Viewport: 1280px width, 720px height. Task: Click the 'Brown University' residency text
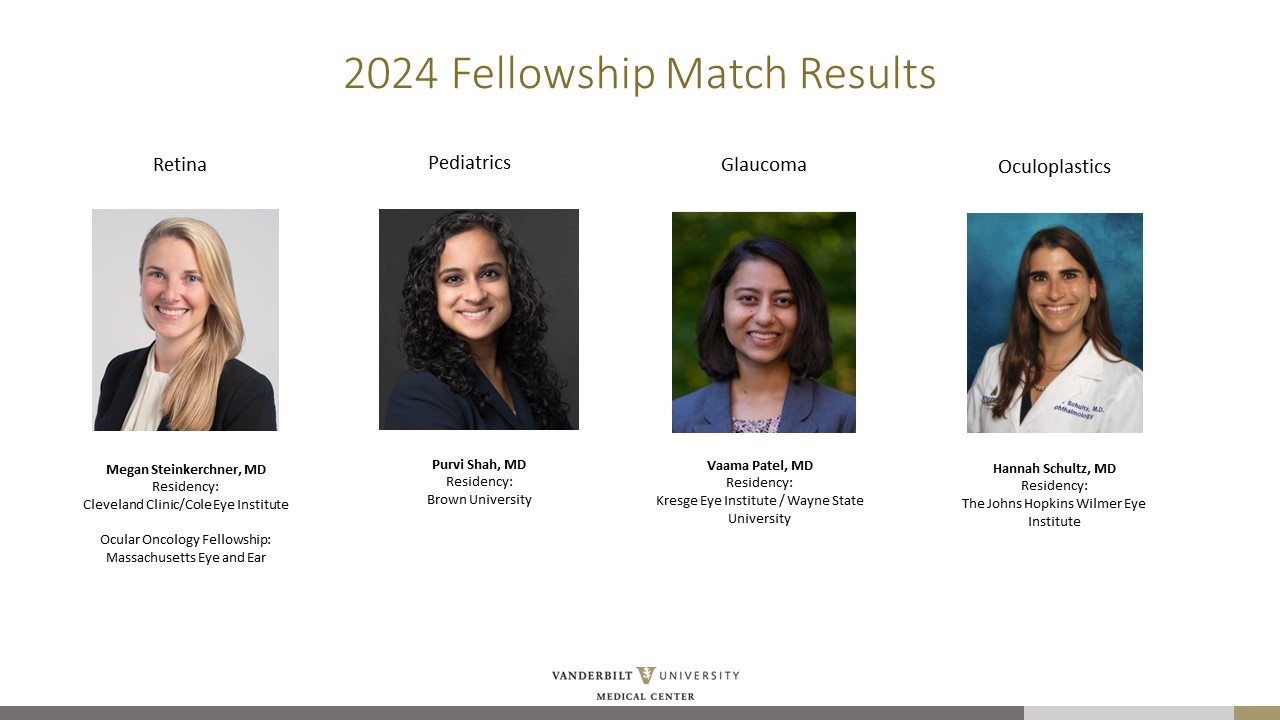point(479,499)
